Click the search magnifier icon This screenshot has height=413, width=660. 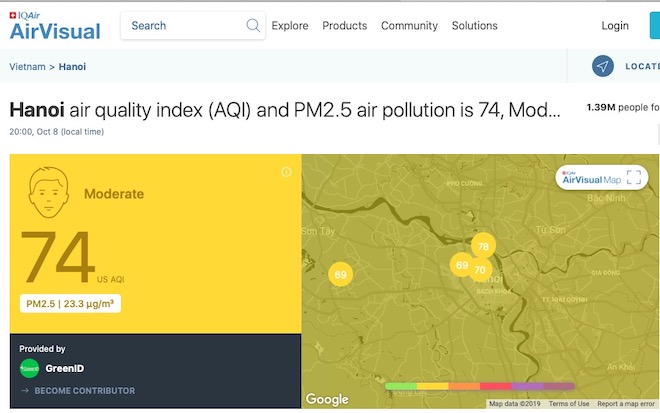[x=253, y=26]
